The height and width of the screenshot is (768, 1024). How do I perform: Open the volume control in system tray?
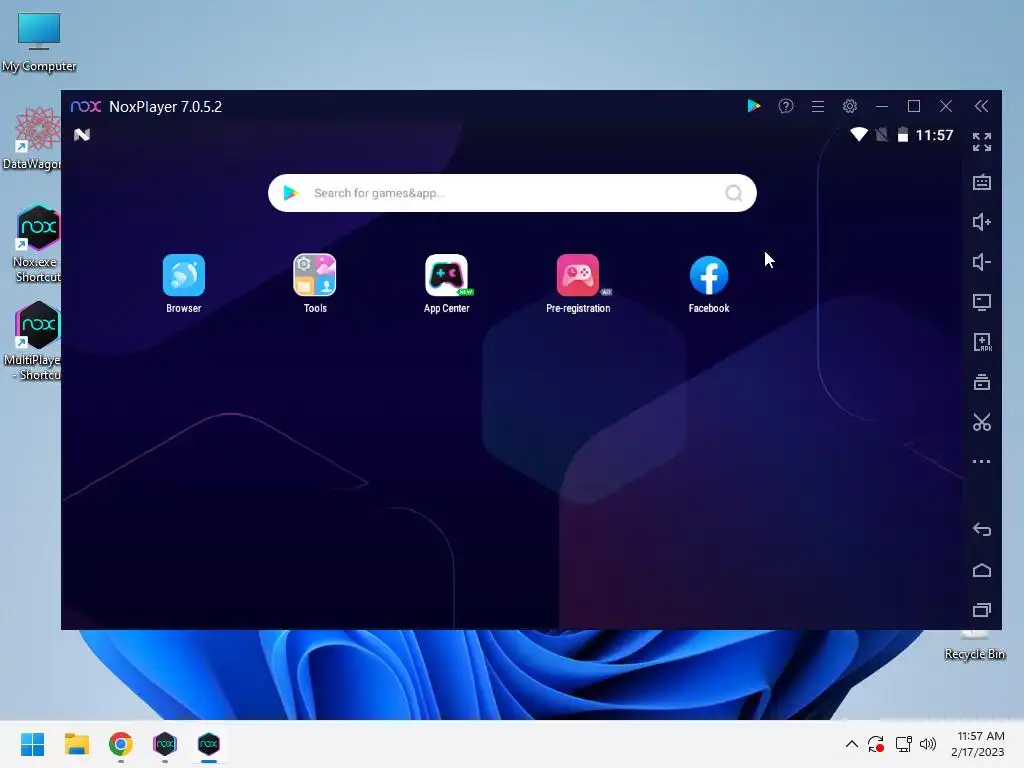[927, 744]
